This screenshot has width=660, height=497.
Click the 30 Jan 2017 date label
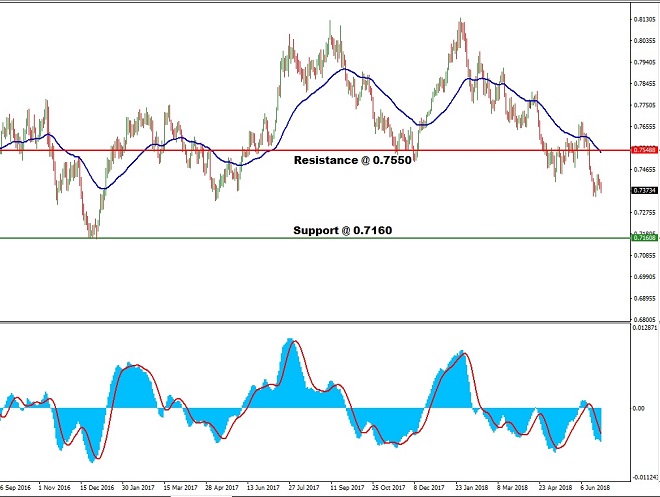click(138, 488)
